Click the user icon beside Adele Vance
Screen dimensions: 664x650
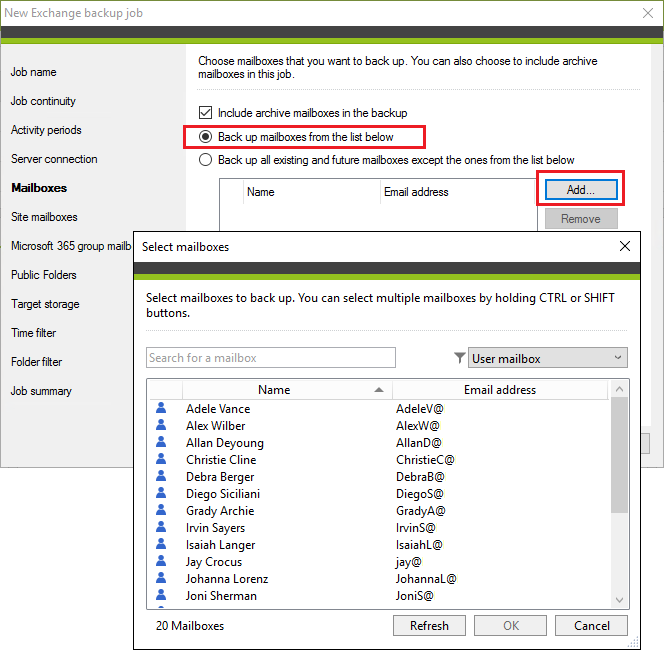[161, 408]
